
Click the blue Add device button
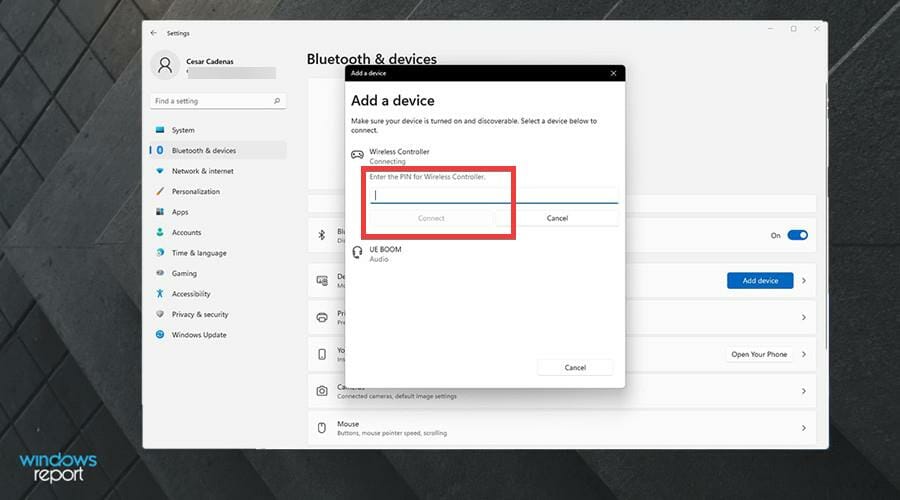[x=760, y=281]
